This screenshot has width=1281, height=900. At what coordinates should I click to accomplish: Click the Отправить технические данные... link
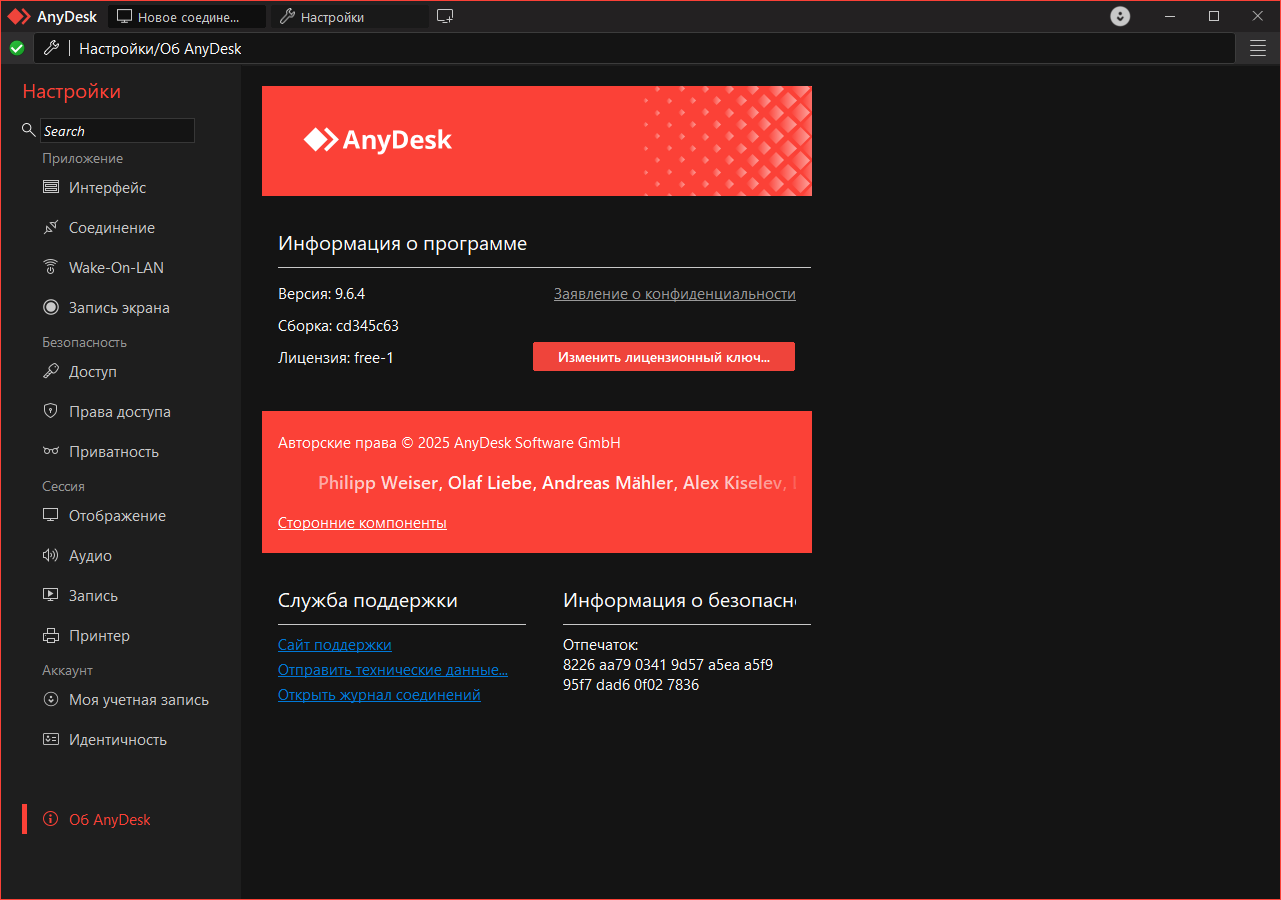[393, 670]
